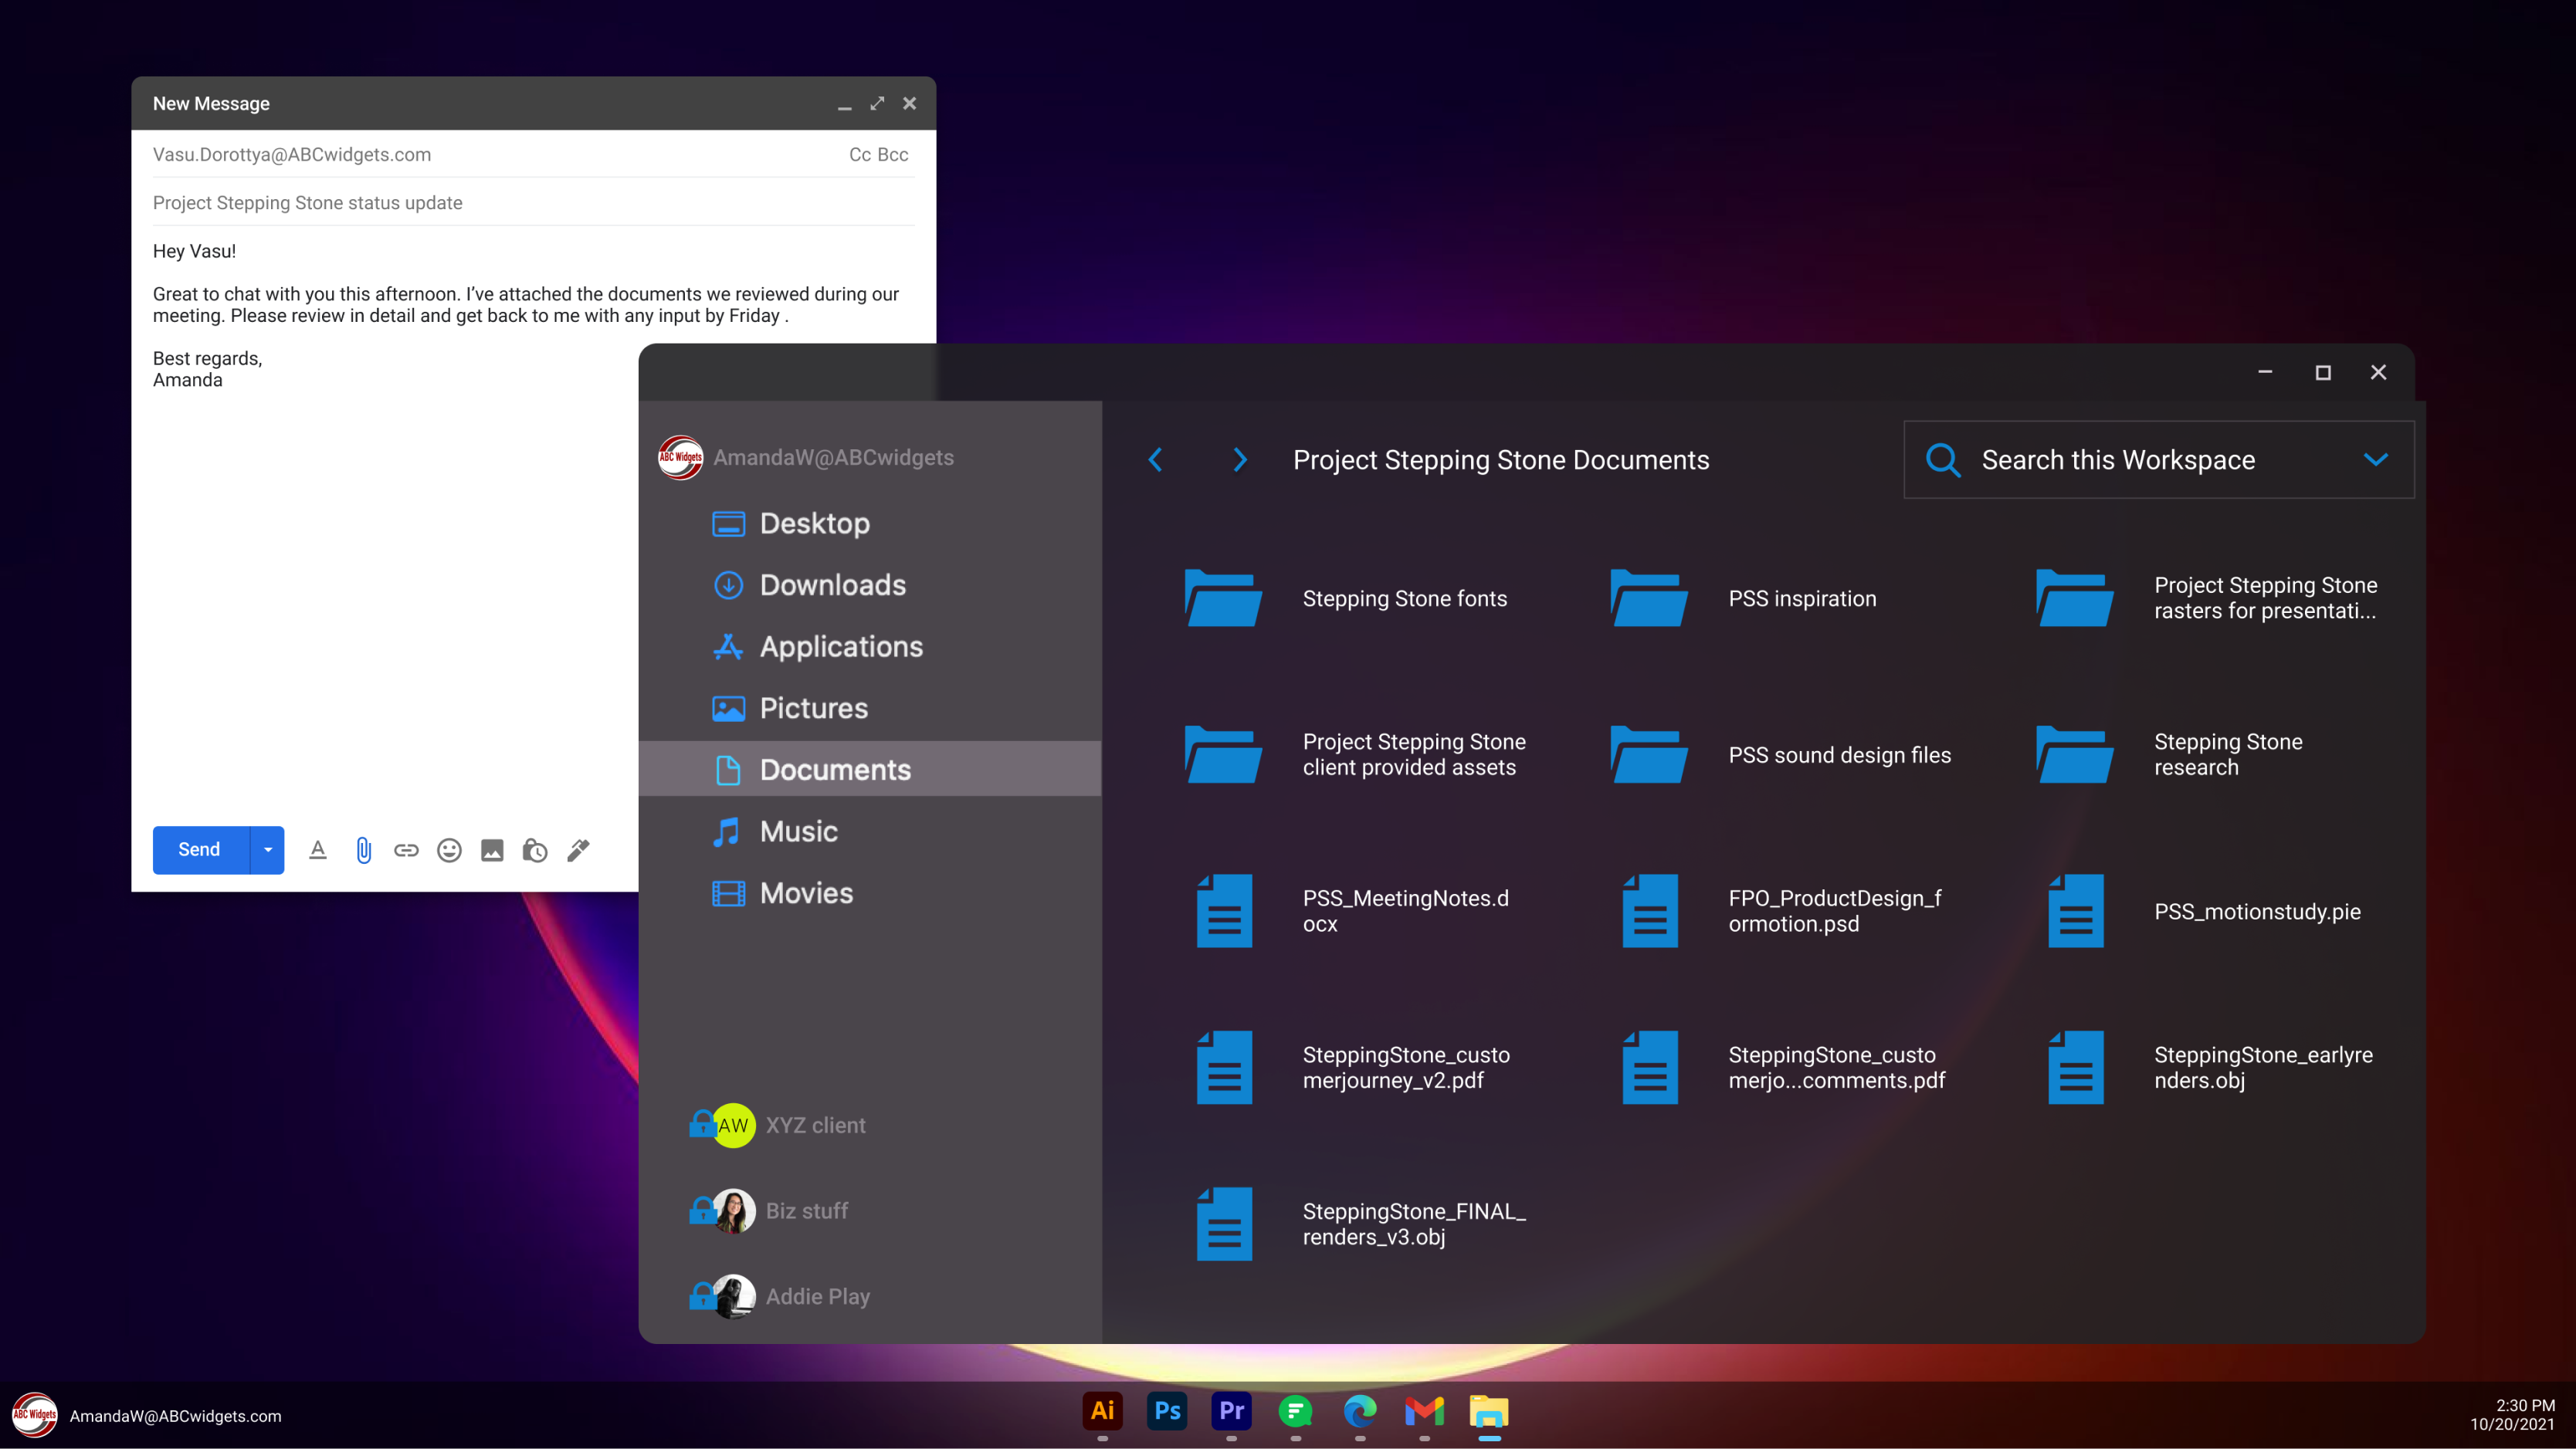This screenshot has height=1449, width=2576.
Task: Click the Send button
Action: coord(200,850)
